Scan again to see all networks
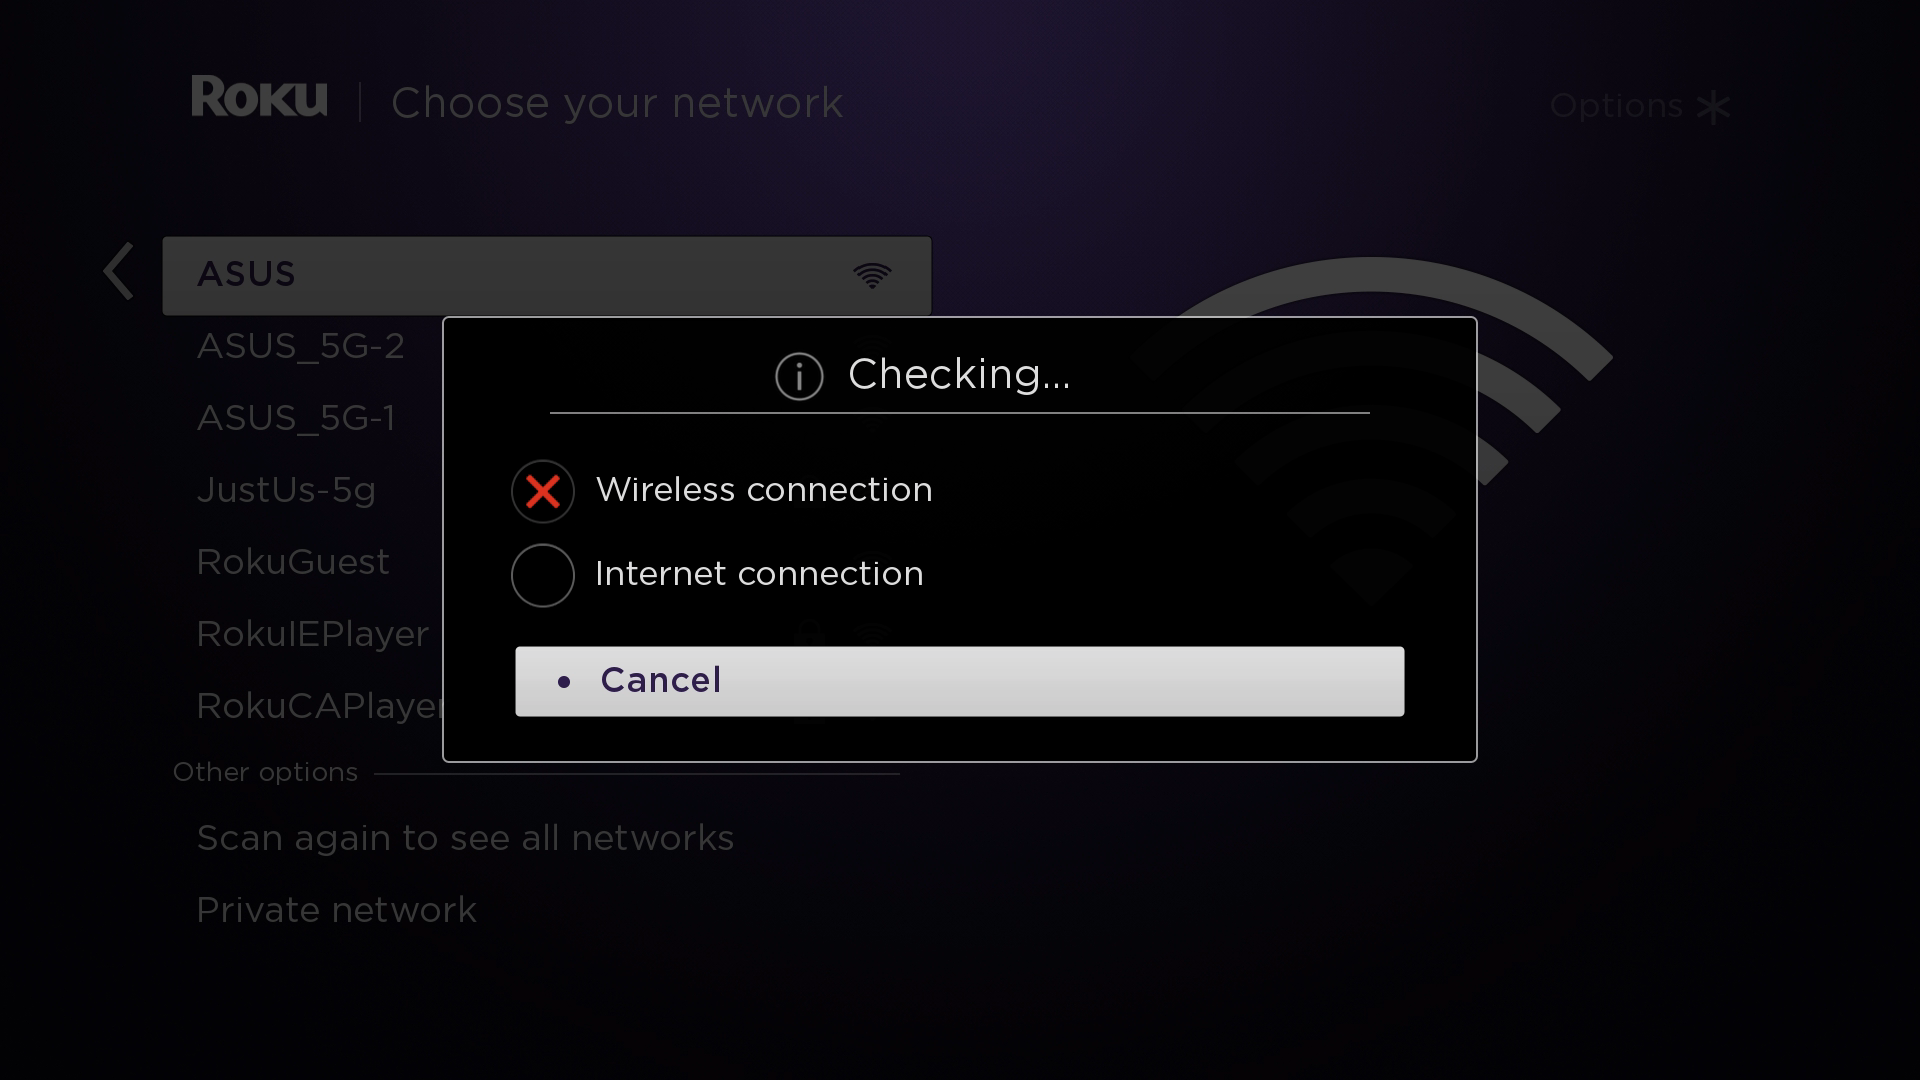1920x1080 pixels. point(465,838)
